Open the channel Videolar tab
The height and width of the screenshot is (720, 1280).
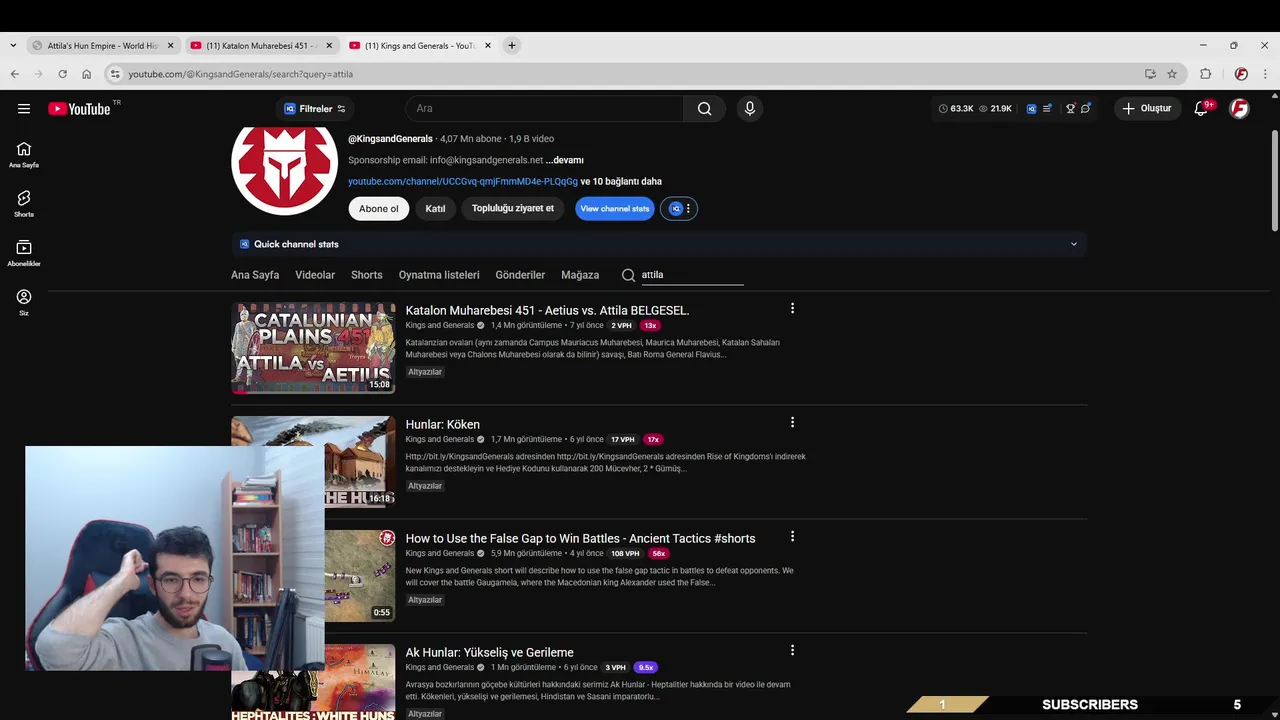pyautogui.click(x=315, y=275)
